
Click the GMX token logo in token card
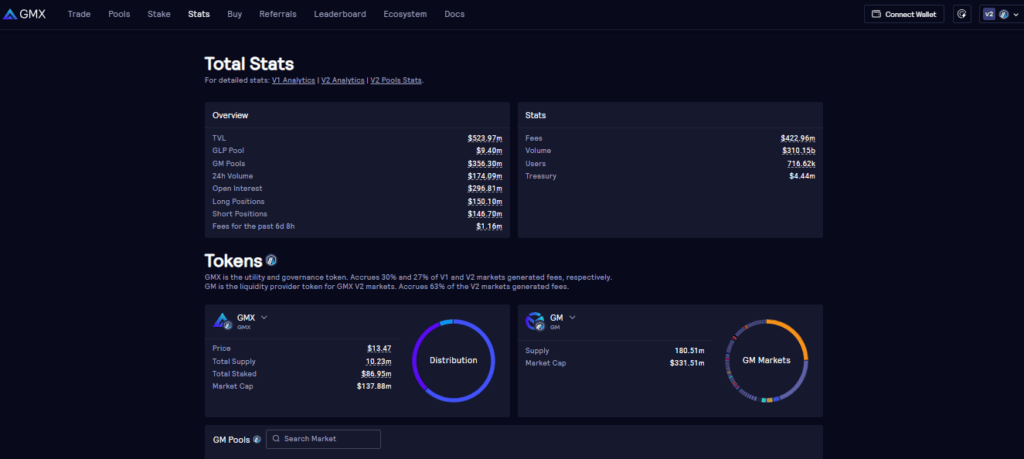tap(223, 321)
